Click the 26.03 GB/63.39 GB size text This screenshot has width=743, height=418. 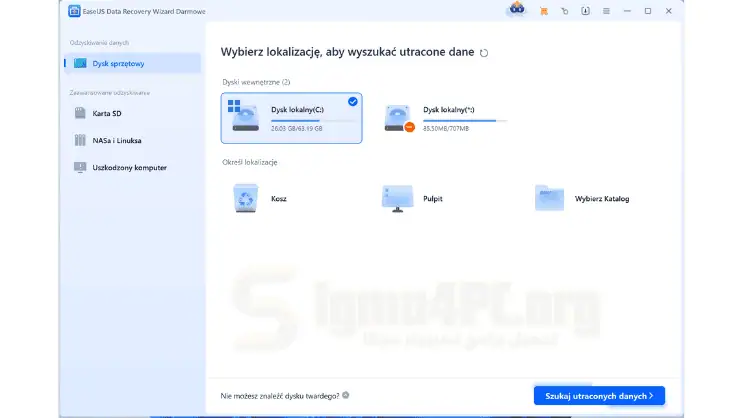click(297, 128)
